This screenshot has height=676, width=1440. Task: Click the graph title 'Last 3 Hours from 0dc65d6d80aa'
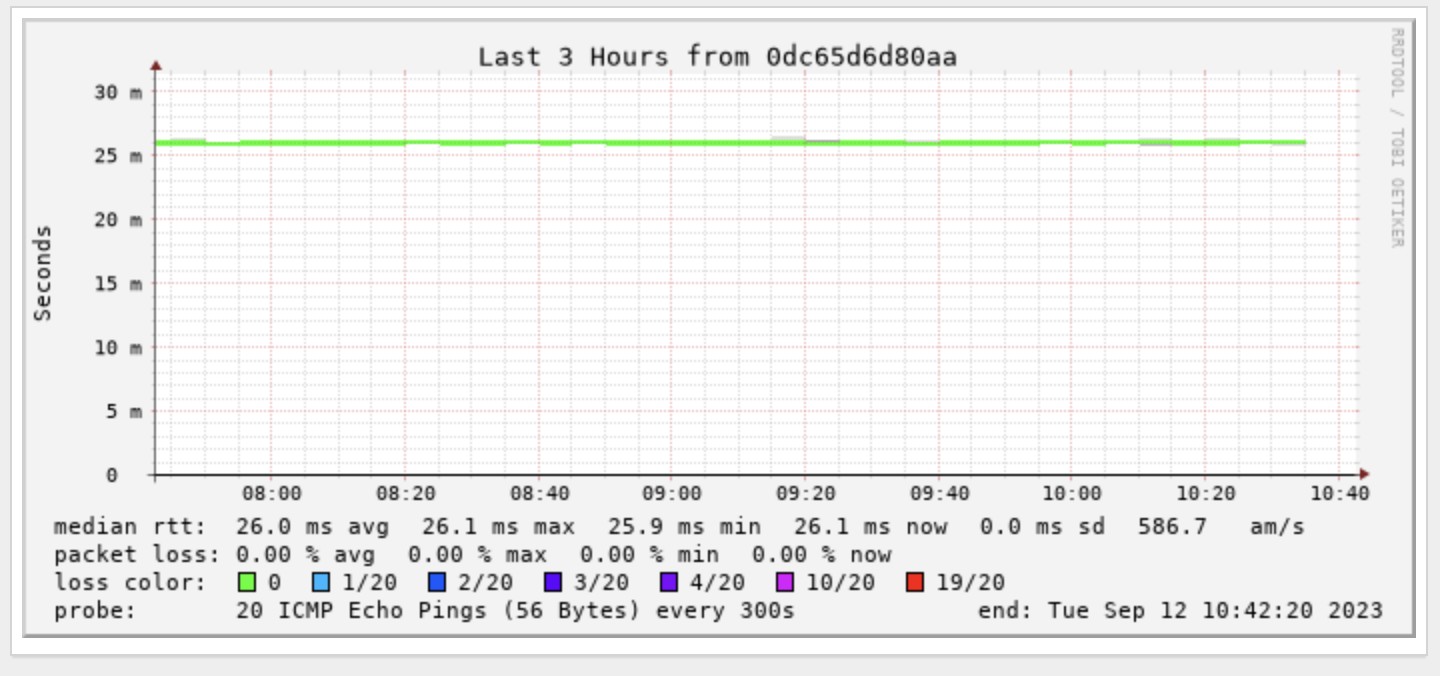point(717,57)
